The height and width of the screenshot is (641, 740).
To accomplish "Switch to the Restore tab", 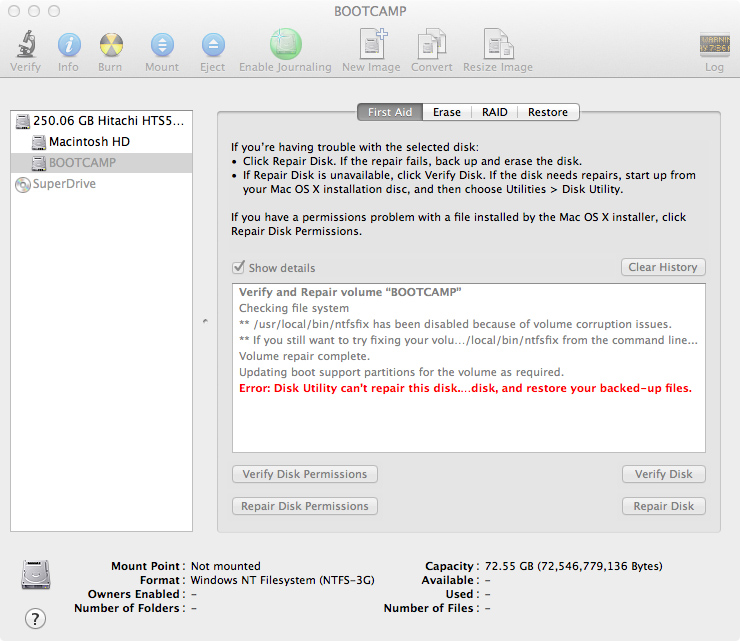I will [x=548, y=112].
